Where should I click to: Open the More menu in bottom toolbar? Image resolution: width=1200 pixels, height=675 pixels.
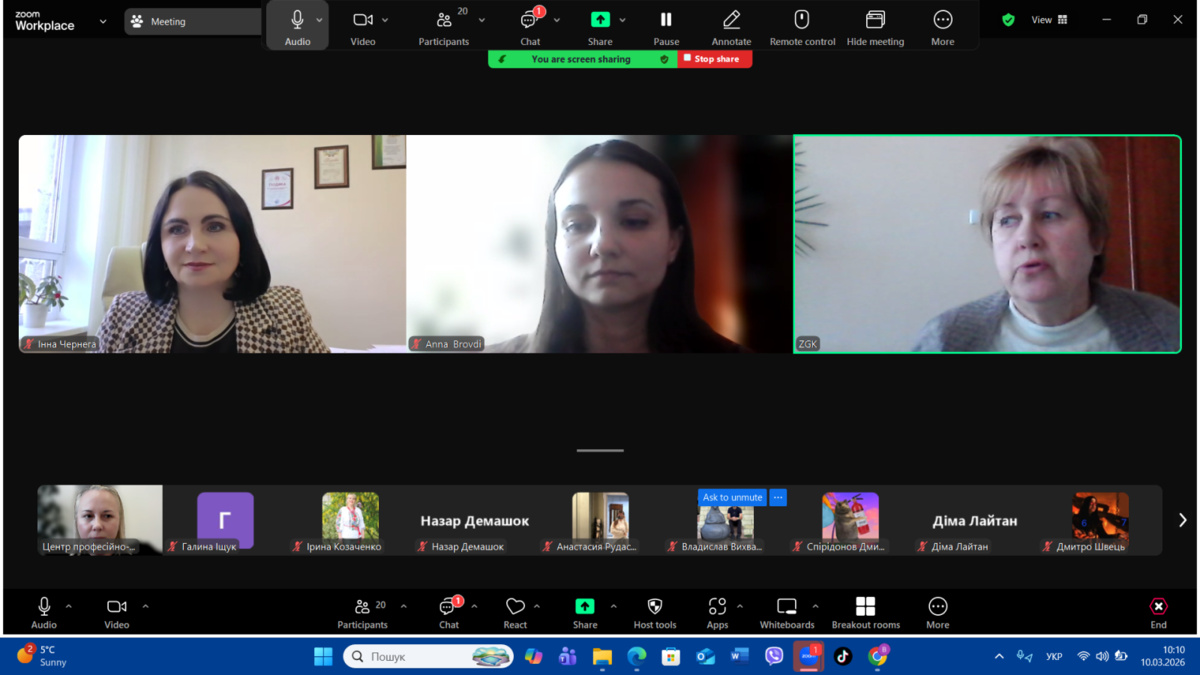pyautogui.click(x=937, y=607)
